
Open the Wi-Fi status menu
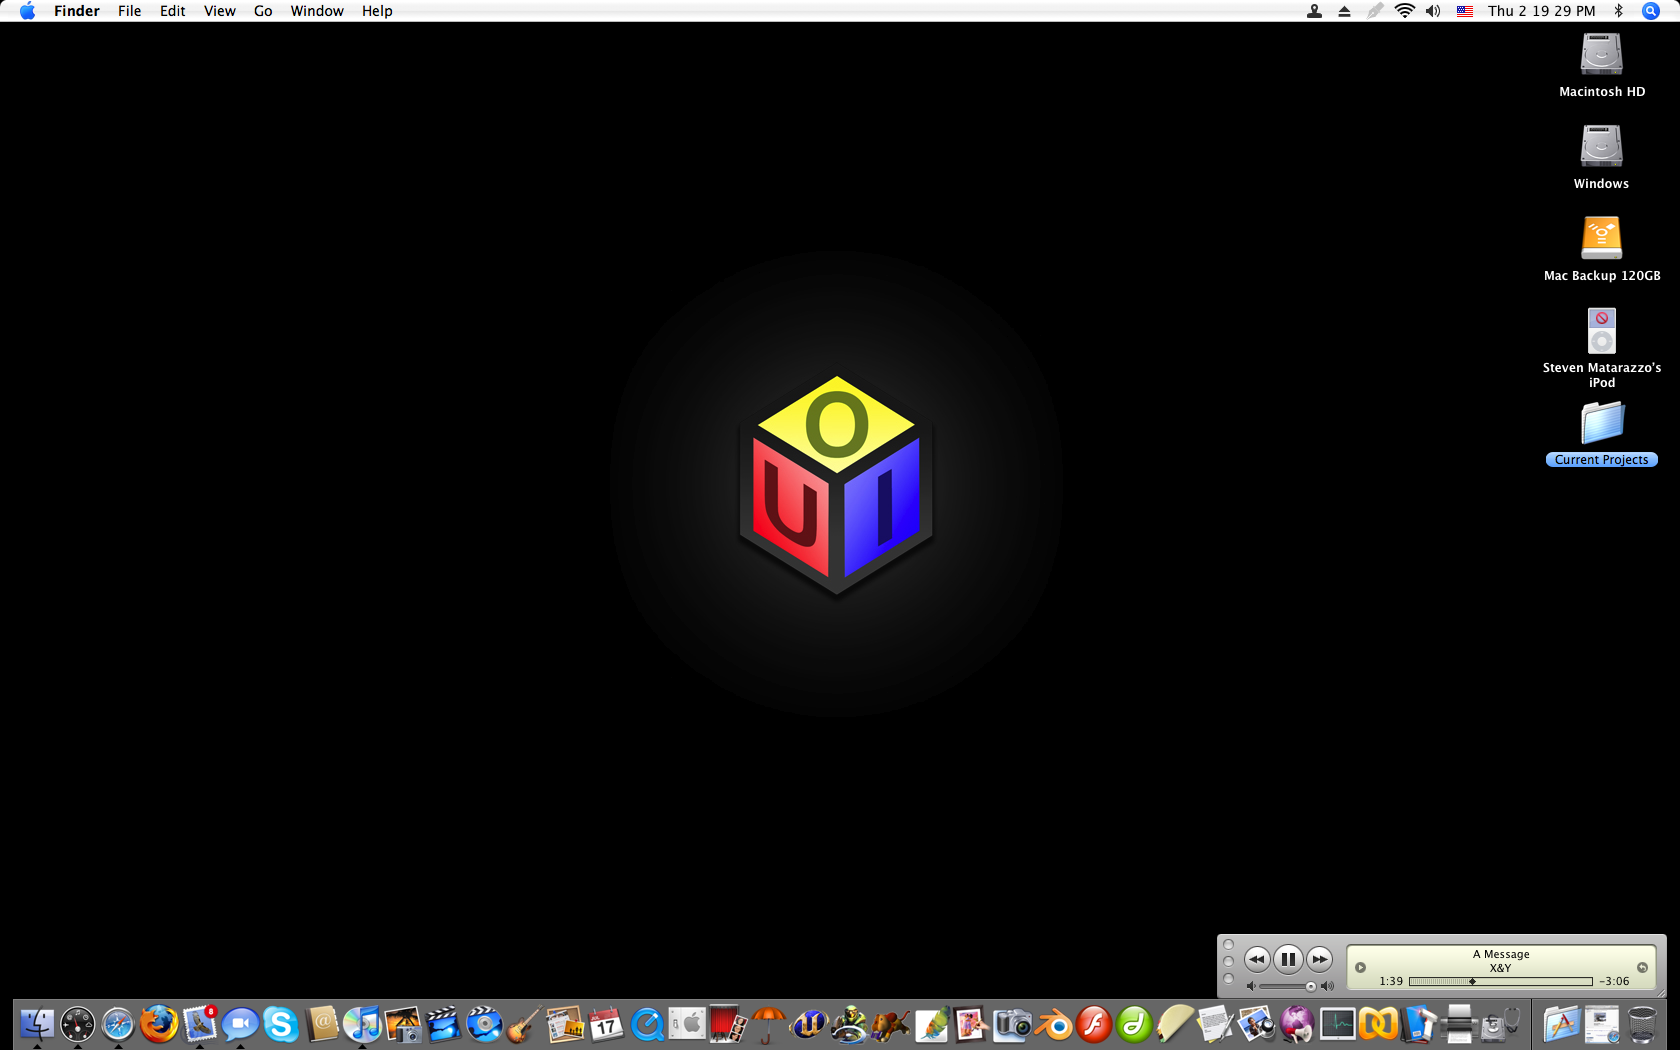(1405, 11)
